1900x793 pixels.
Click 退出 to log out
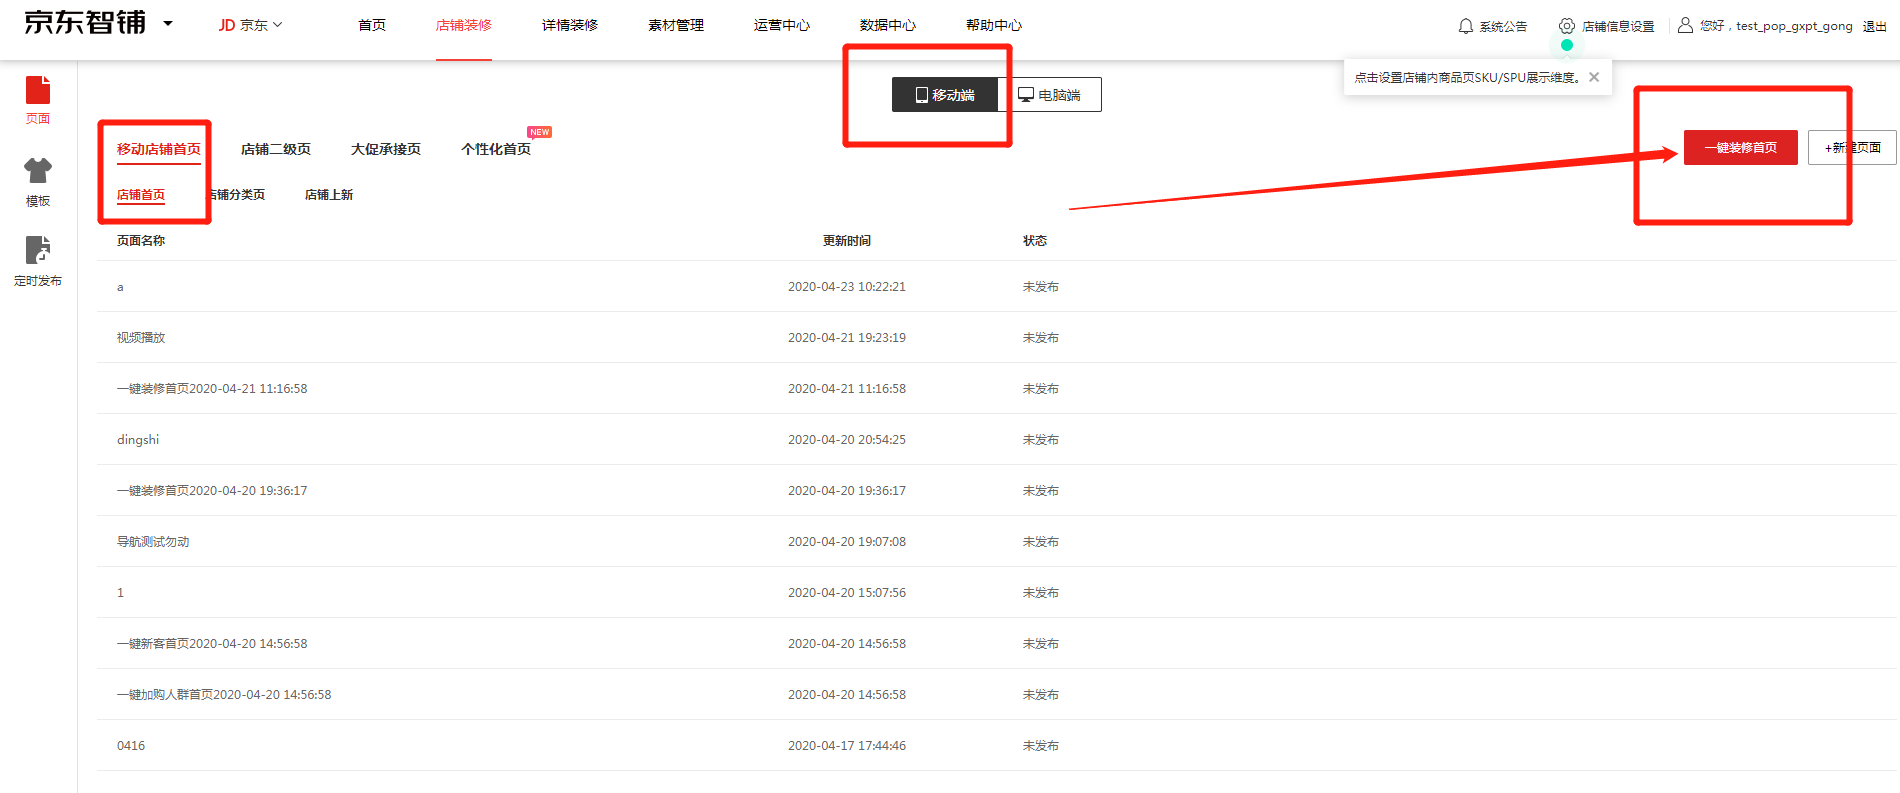pos(1875,26)
